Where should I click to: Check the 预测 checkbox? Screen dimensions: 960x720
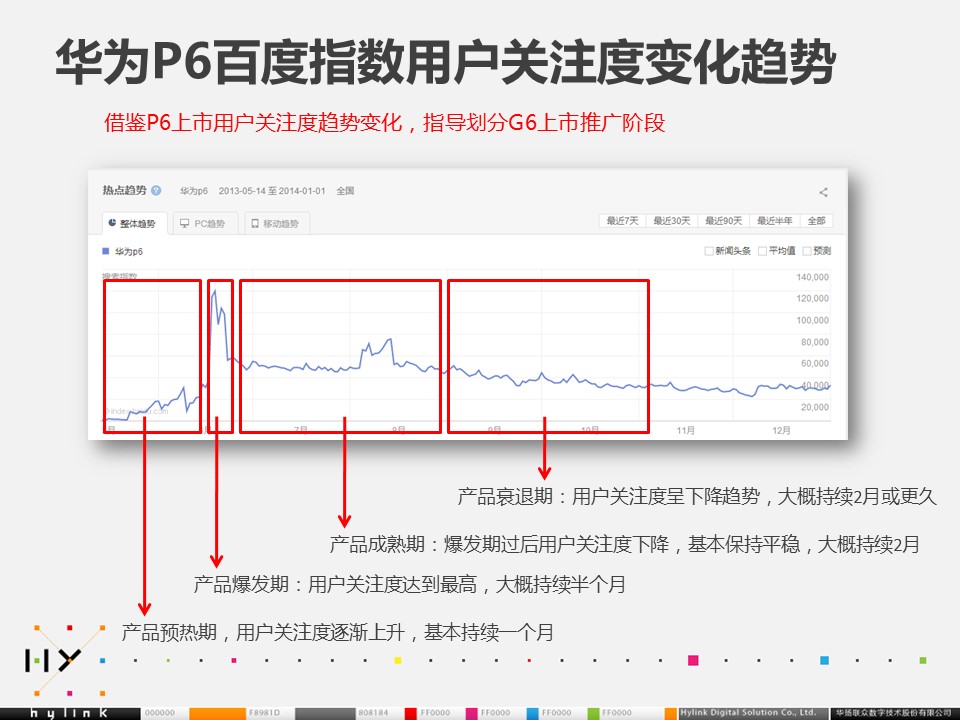806,251
